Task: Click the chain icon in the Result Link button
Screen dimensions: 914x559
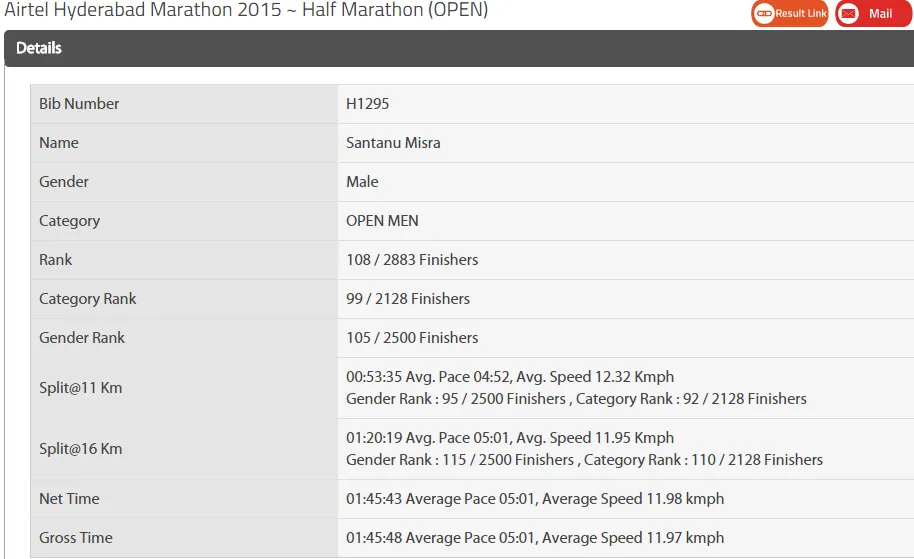Action: (x=764, y=14)
